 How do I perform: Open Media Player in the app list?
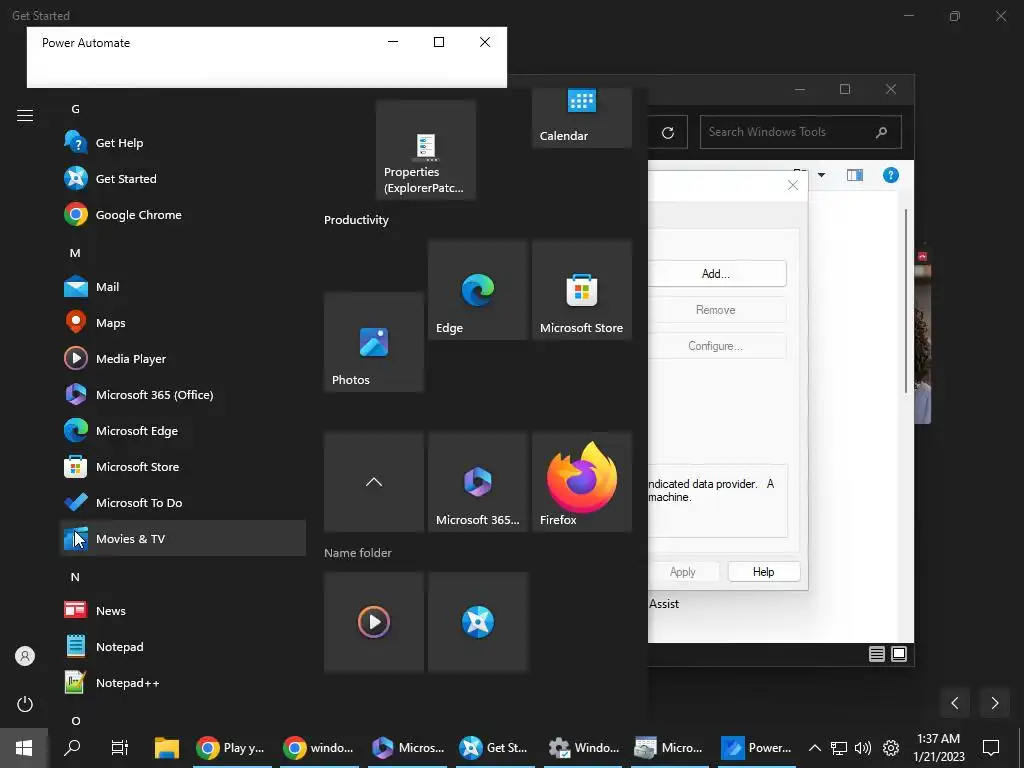coord(183,359)
